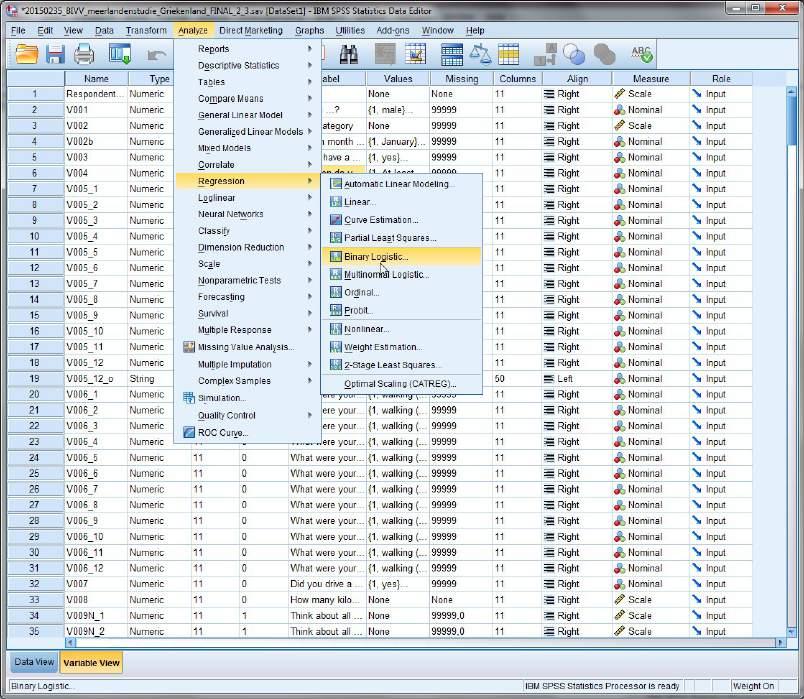Expand the Multiple Imputation submenu
This screenshot has width=804, height=699.
tap(247, 364)
